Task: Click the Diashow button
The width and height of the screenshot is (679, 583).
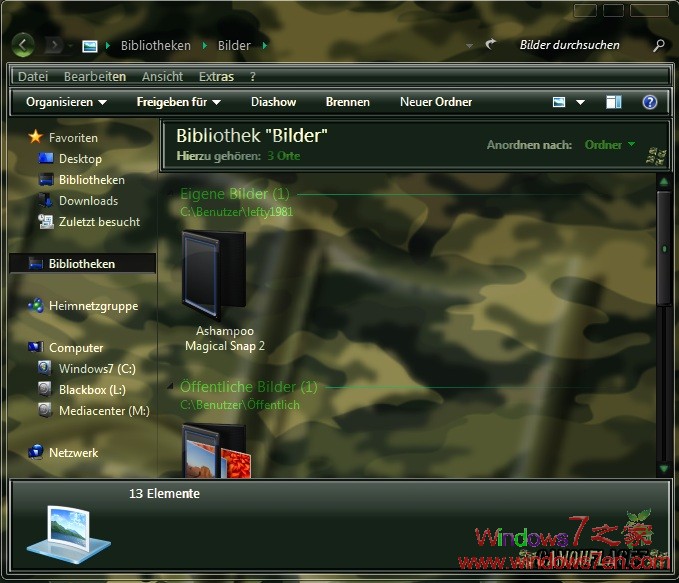Action: [x=273, y=102]
